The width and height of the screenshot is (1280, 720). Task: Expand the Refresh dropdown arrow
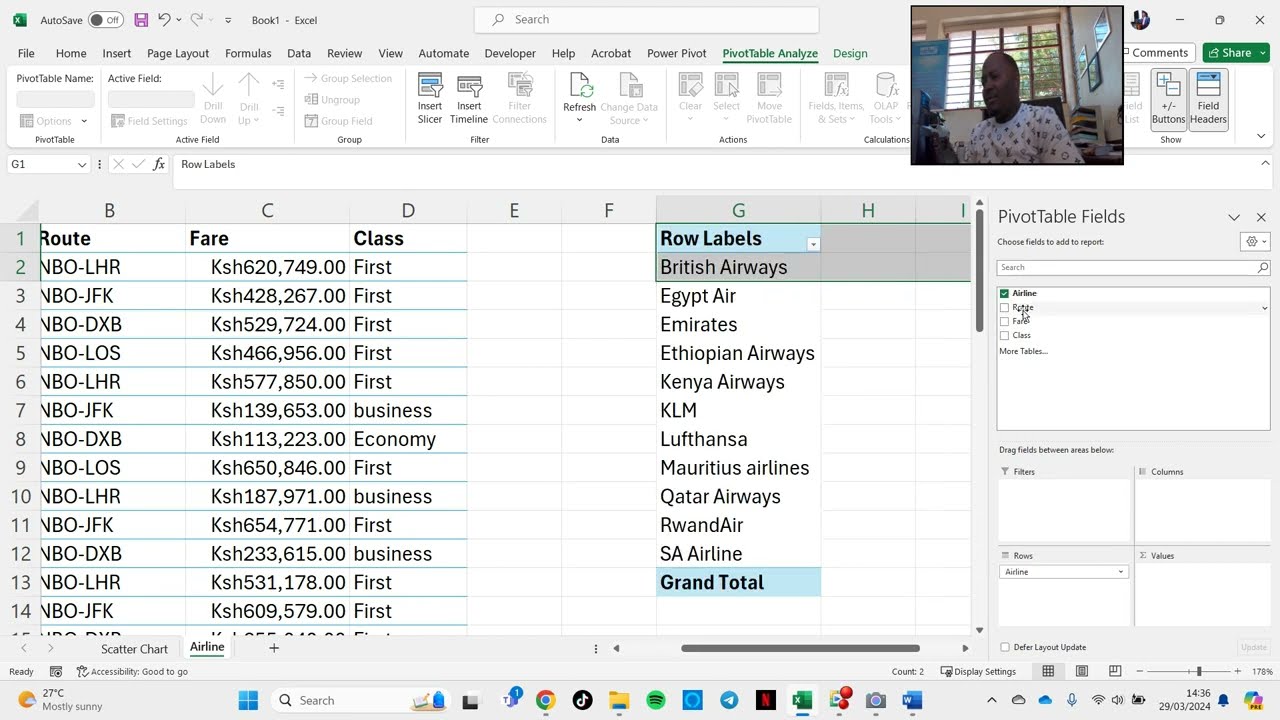tap(579, 120)
